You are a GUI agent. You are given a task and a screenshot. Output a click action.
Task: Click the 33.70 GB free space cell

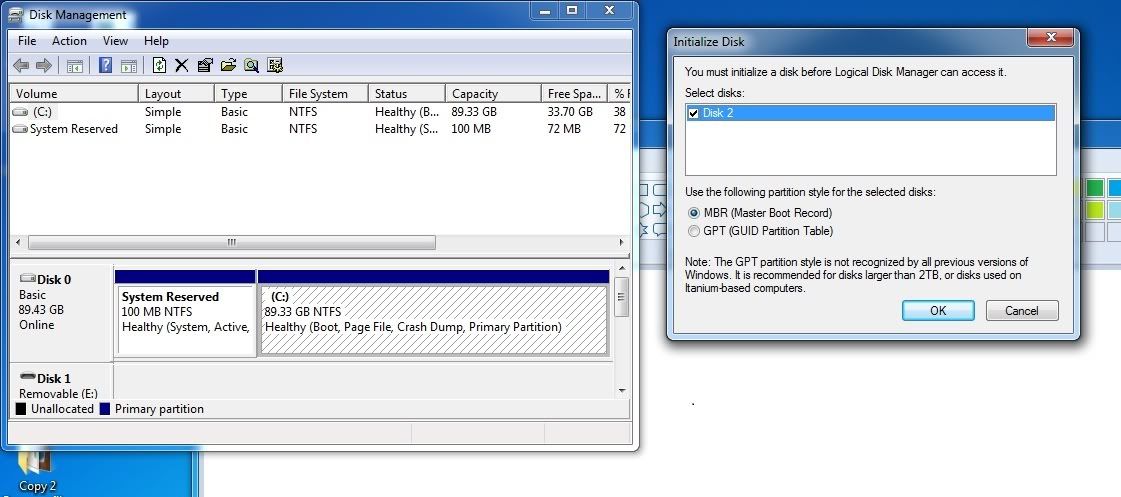(570, 112)
